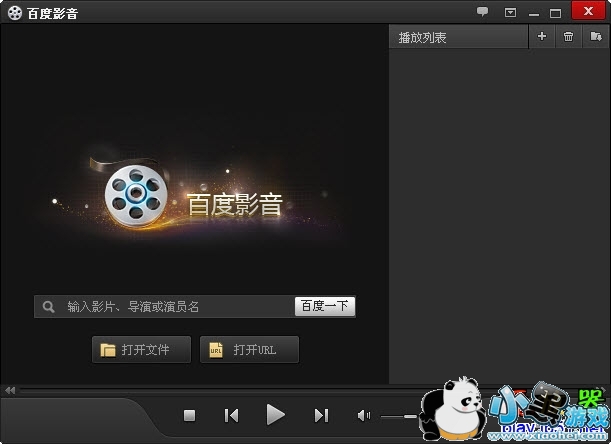611x444 pixels.
Task: Delete playlist items with trash icon
Action: click(x=568, y=37)
